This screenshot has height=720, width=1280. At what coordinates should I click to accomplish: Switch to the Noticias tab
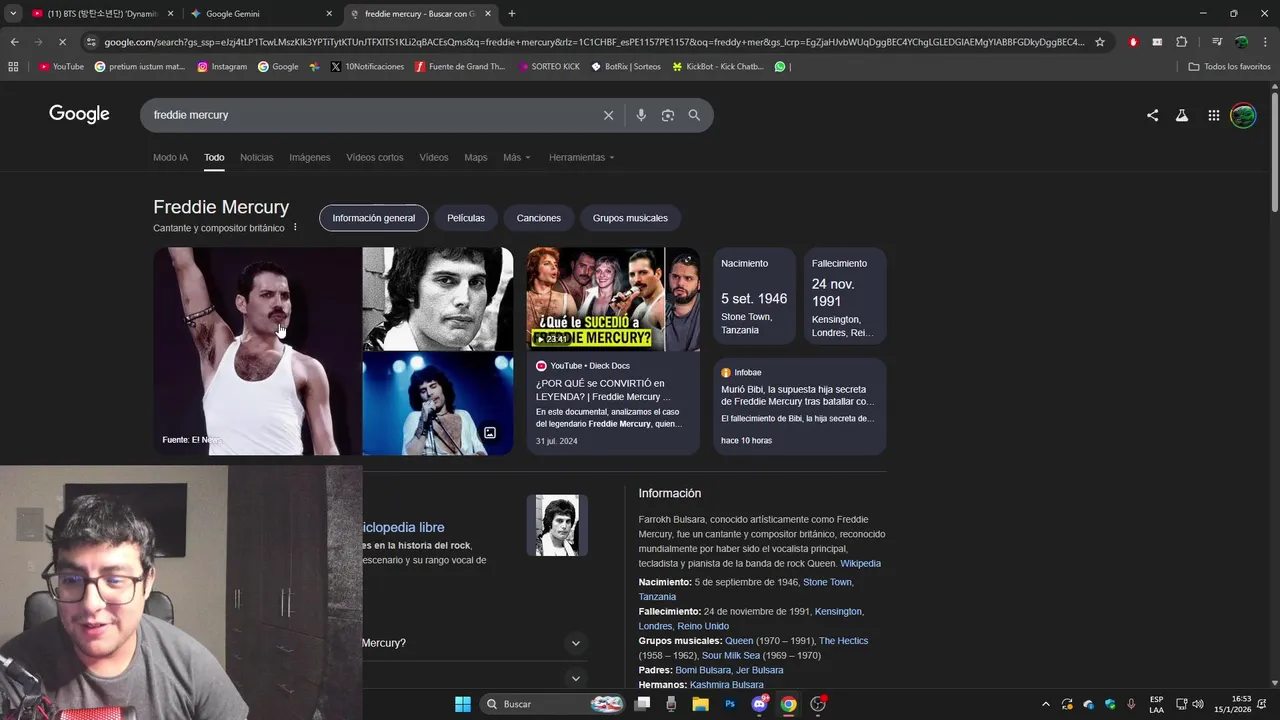tap(256, 157)
